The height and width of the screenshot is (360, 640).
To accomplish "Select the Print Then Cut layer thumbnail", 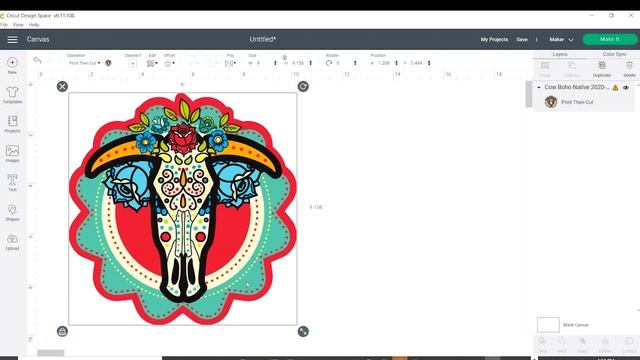I will [x=551, y=102].
